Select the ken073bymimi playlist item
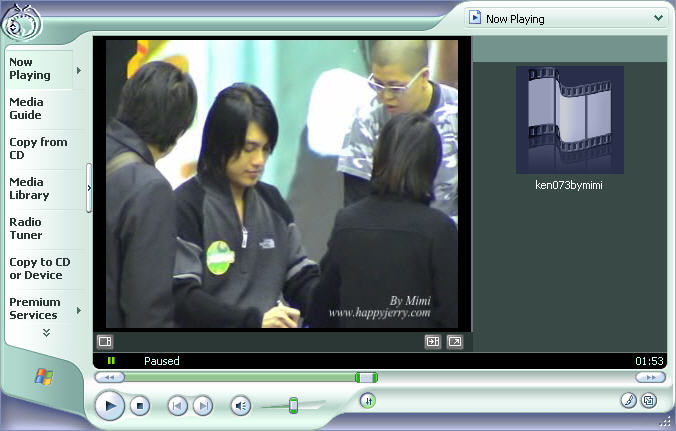The image size is (676, 431). tap(569, 185)
